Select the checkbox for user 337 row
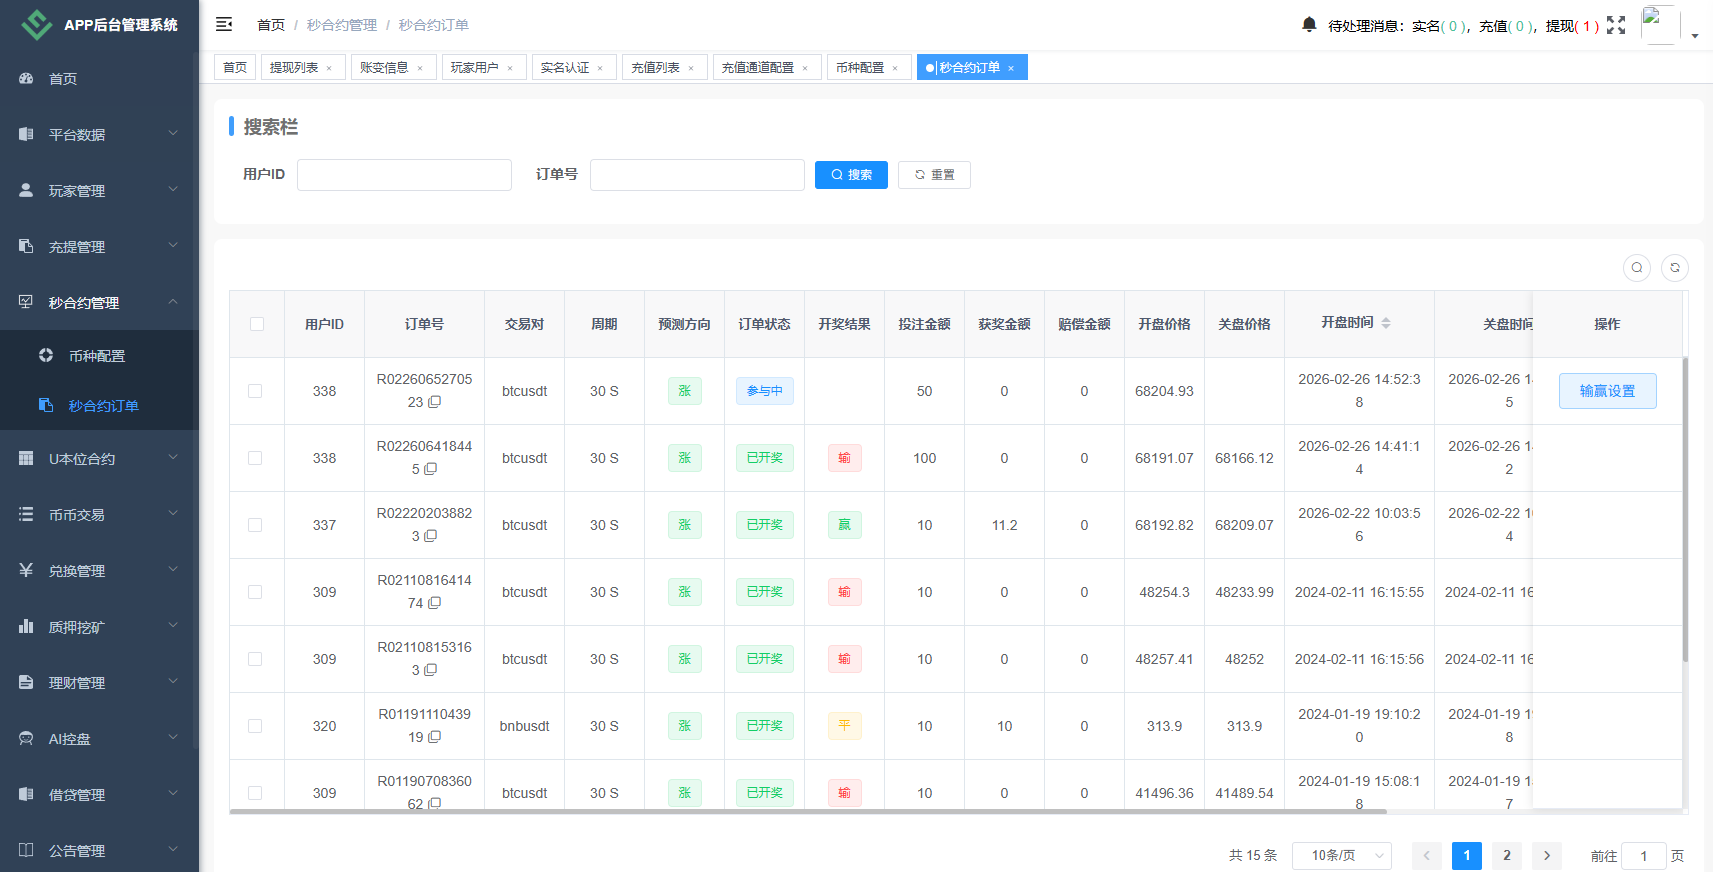This screenshot has height=872, width=1713. 256,525
